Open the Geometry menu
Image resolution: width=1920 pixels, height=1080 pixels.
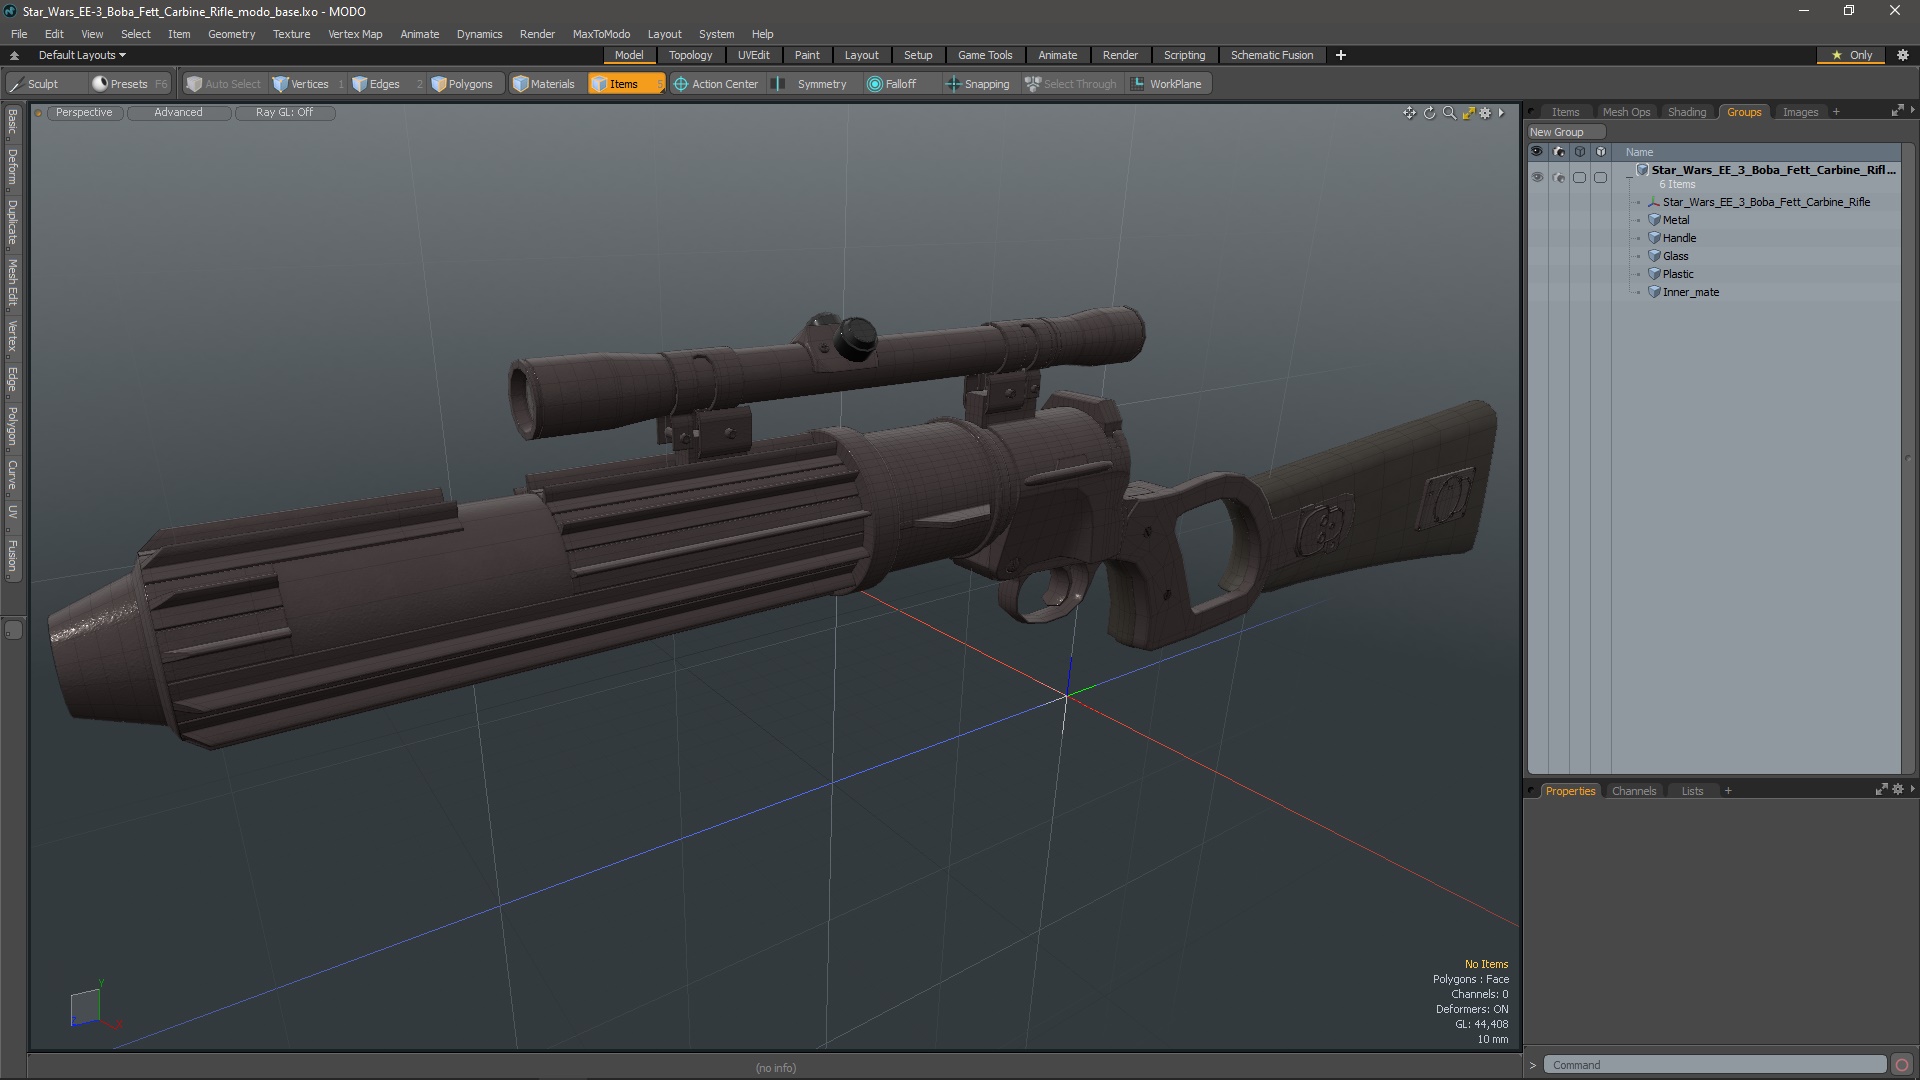tap(231, 34)
